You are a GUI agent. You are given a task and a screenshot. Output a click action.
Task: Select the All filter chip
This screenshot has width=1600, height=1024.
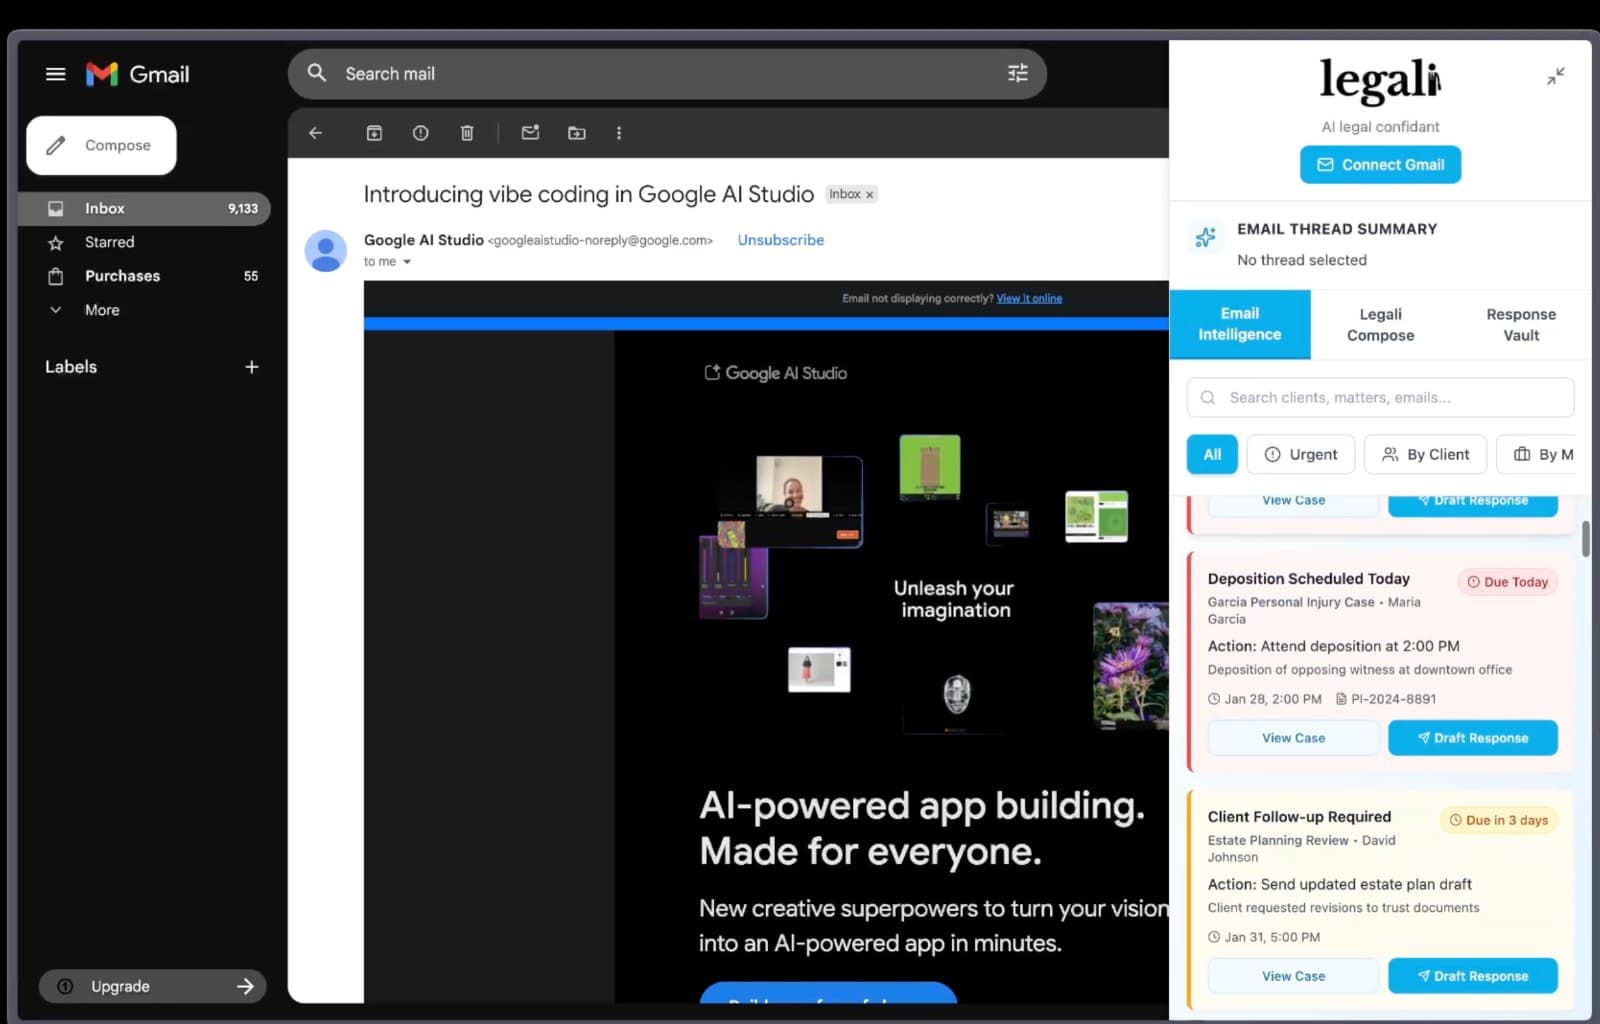(x=1211, y=454)
